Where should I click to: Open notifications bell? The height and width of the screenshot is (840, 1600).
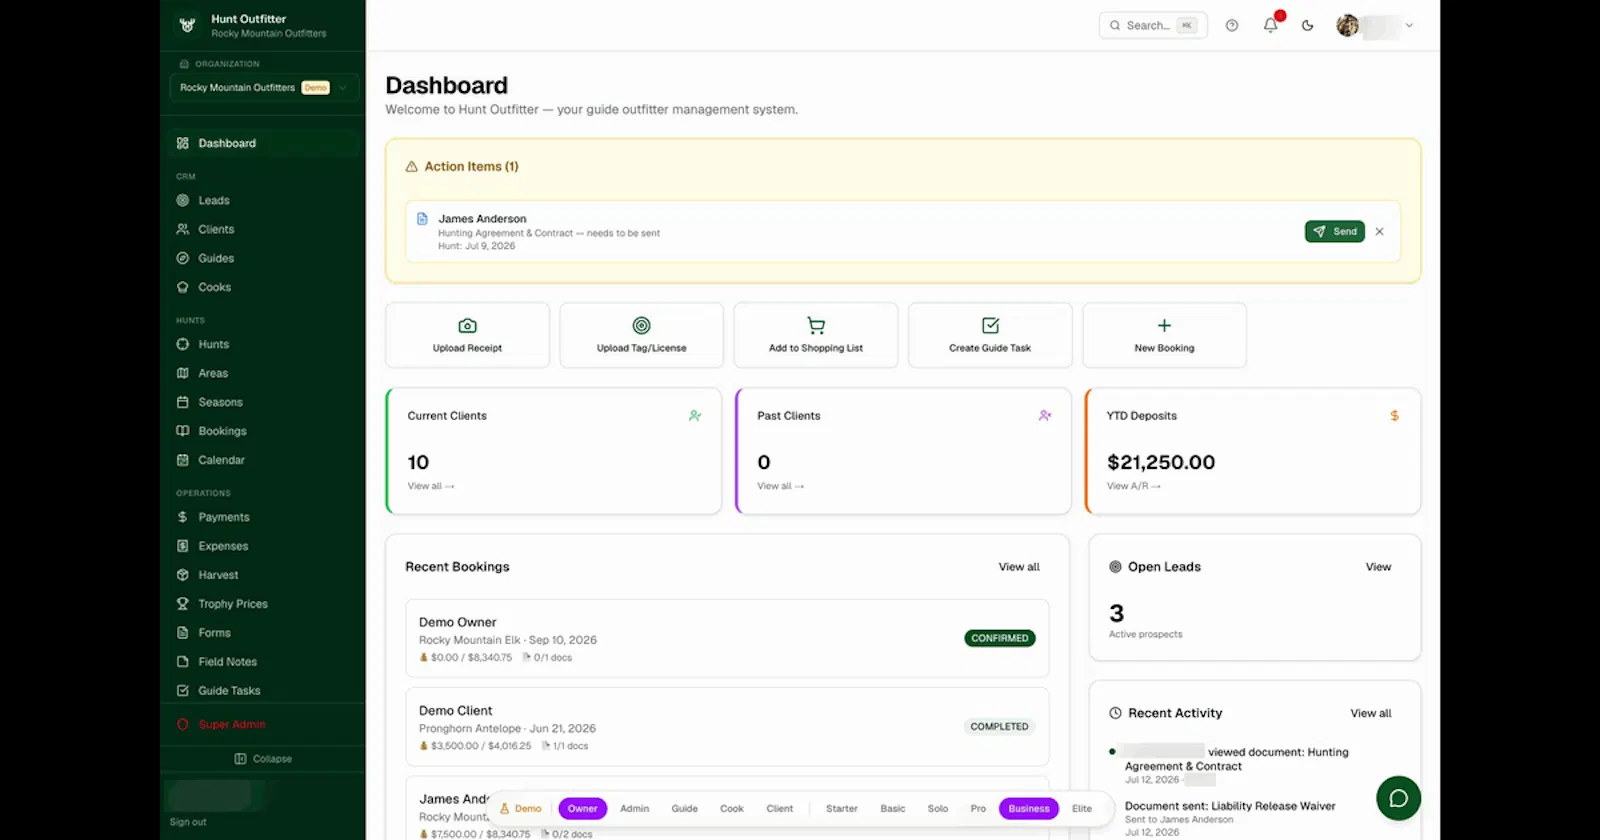coord(1270,25)
